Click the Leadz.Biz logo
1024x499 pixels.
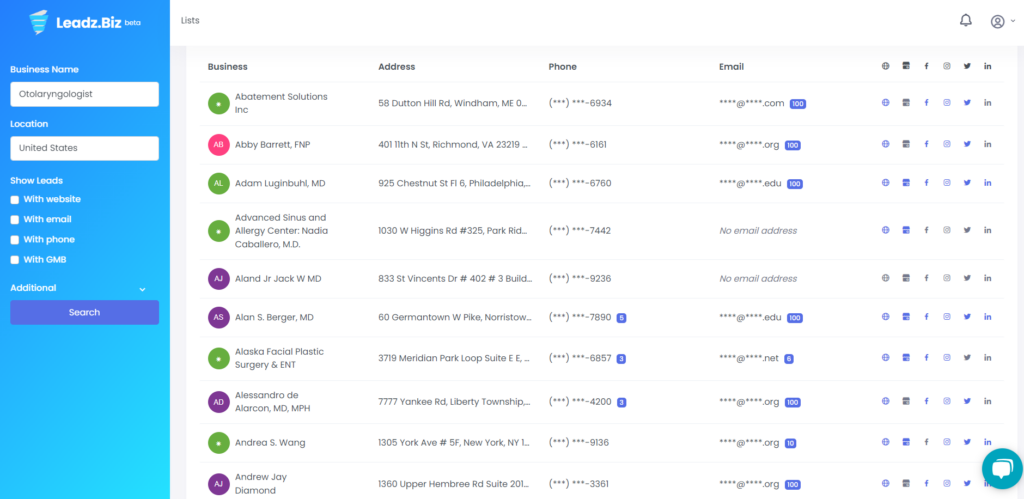pyautogui.click(x=85, y=22)
